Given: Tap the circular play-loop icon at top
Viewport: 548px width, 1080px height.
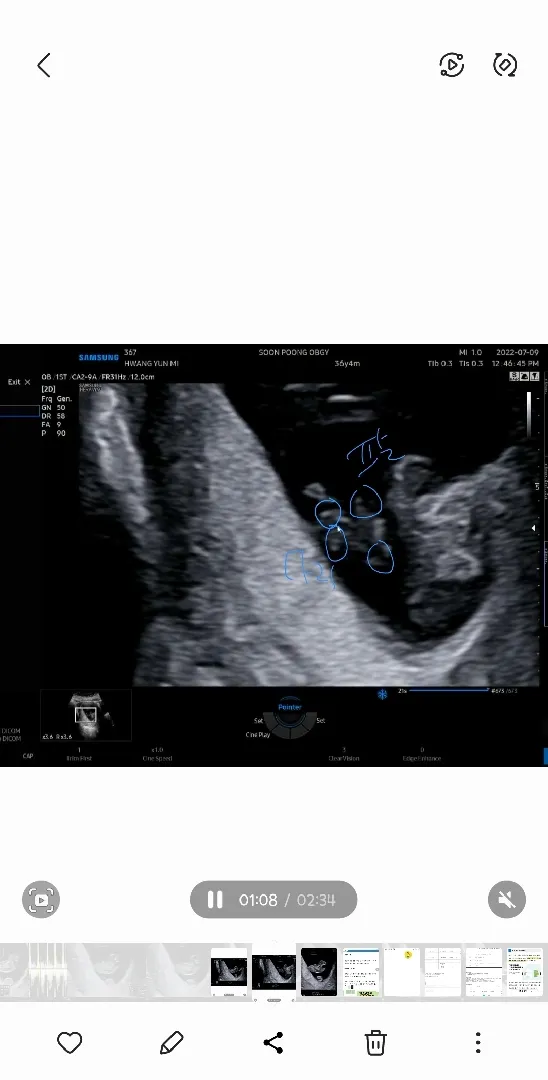Looking at the screenshot, I should (452, 65).
